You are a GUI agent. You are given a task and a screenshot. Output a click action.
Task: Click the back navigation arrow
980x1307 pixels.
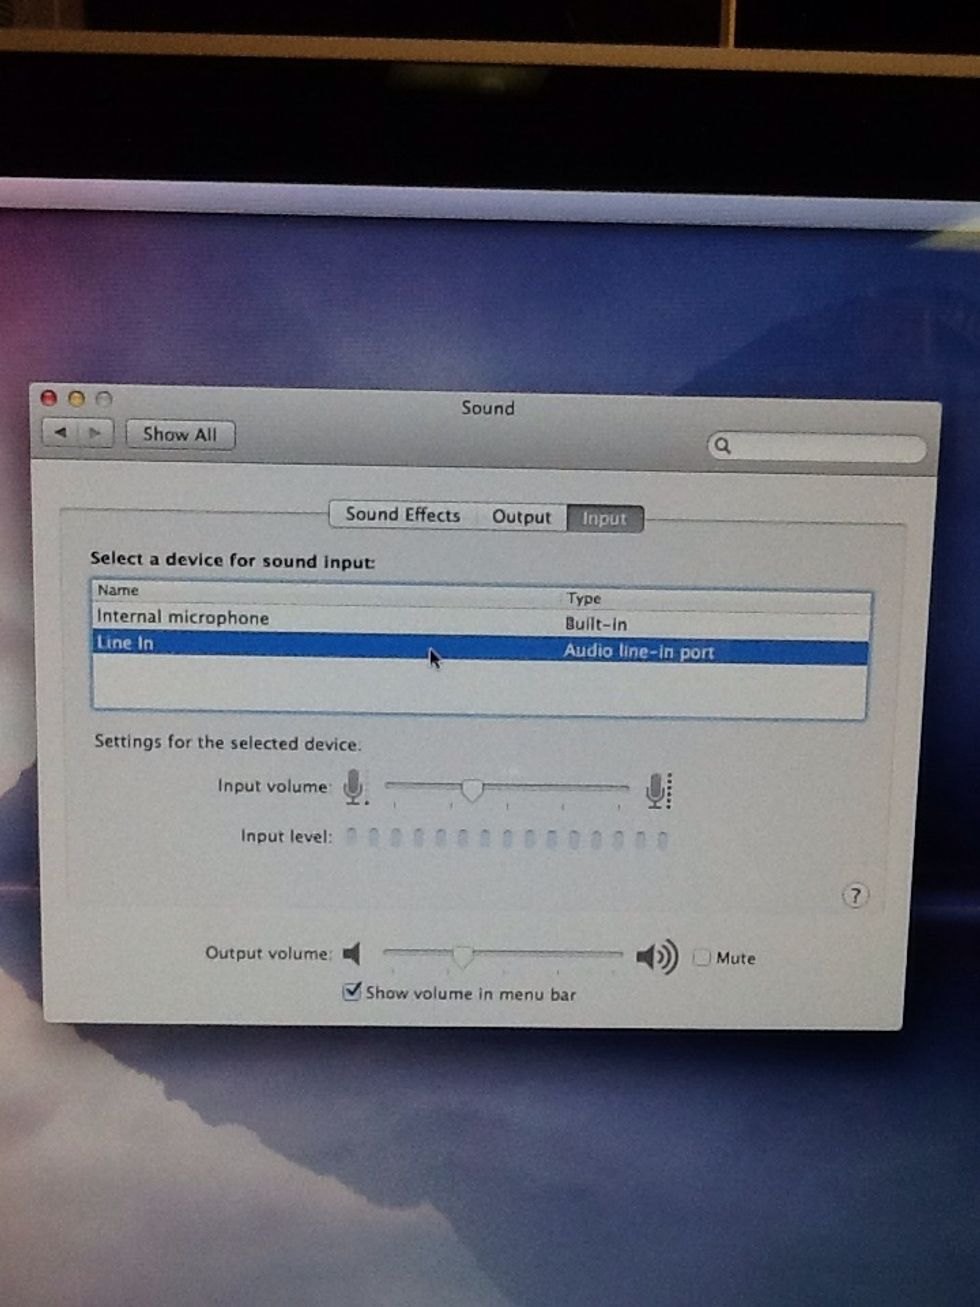(61, 433)
